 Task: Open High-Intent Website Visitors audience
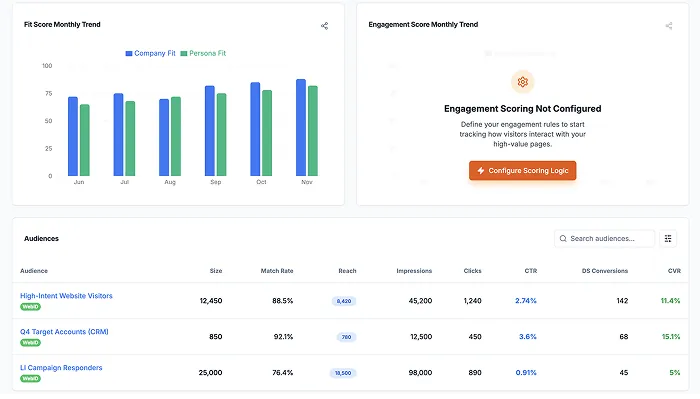point(66,295)
